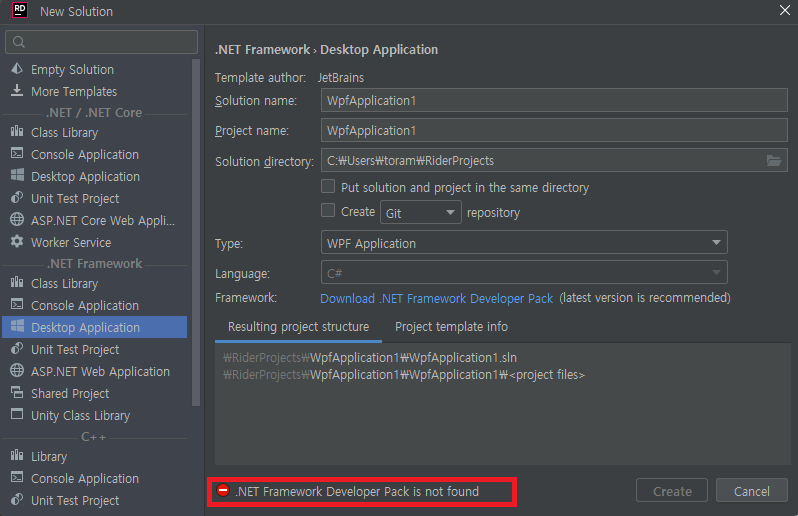Click the 'Developer Pack is not found' message

click(357, 491)
